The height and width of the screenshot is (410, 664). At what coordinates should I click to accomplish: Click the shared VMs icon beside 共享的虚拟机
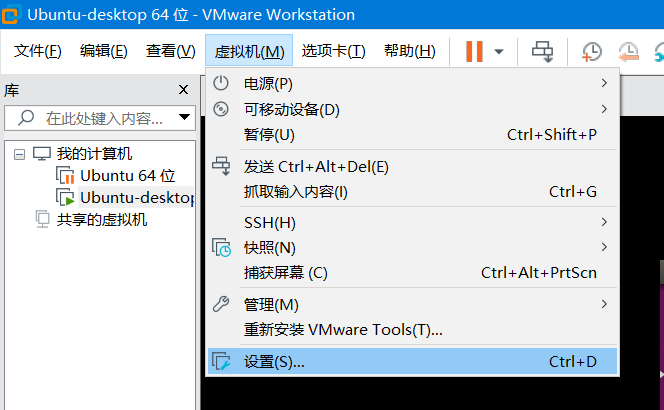(42, 219)
